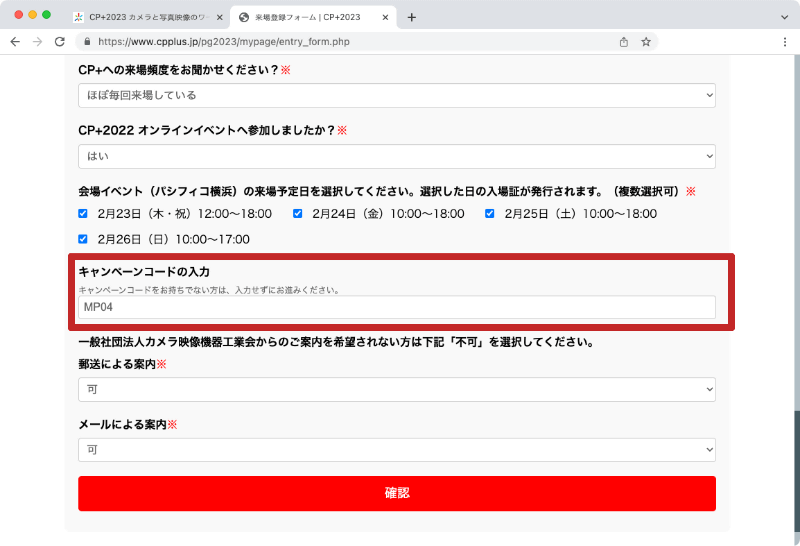This screenshot has width=800, height=546.
Task: Uncheck 2月24日（金）10:00〜18:00
Action: coord(297,213)
